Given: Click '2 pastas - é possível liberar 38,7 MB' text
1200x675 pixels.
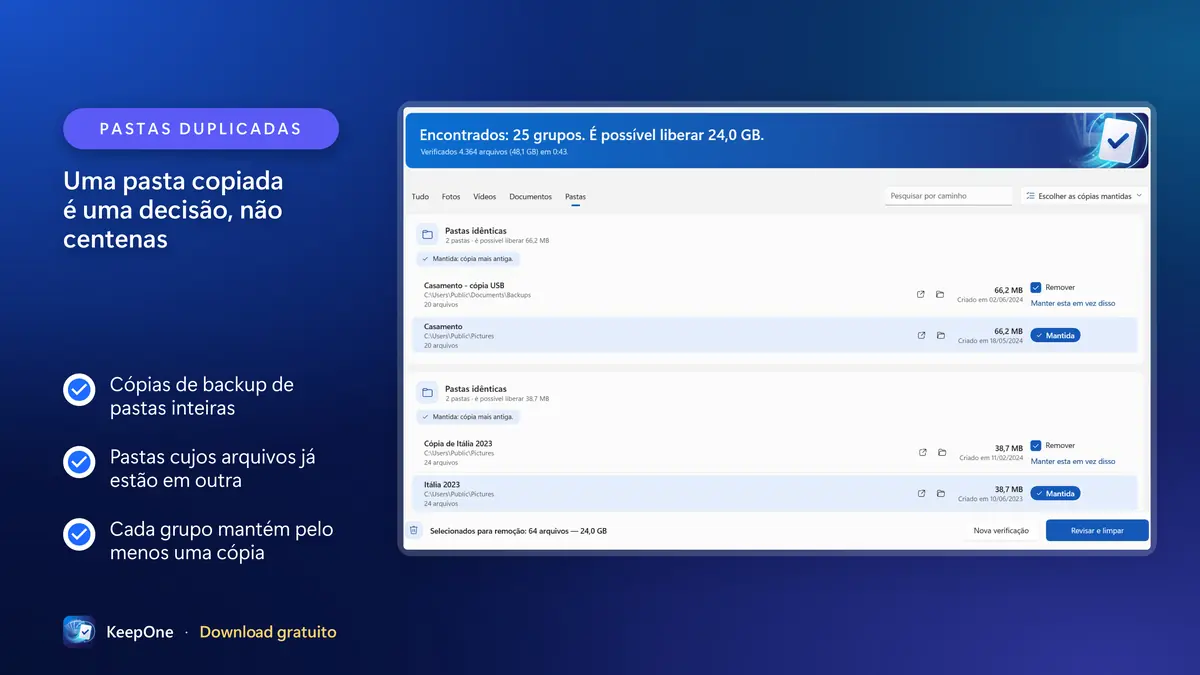Looking at the screenshot, I should (x=497, y=399).
